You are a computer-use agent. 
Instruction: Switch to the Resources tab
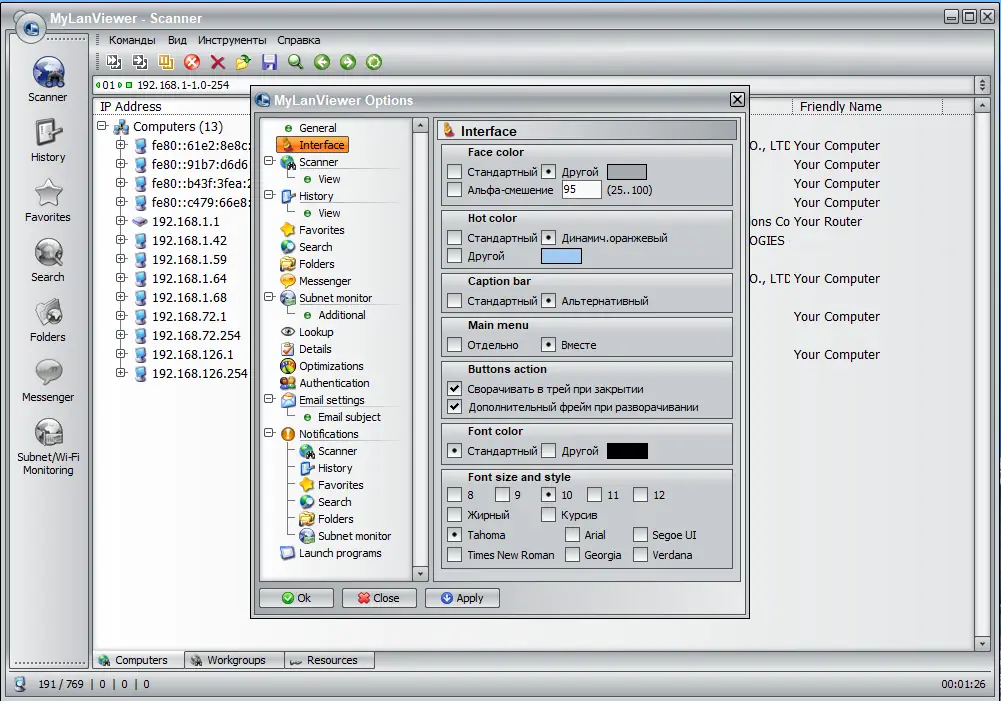(x=329, y=660)
